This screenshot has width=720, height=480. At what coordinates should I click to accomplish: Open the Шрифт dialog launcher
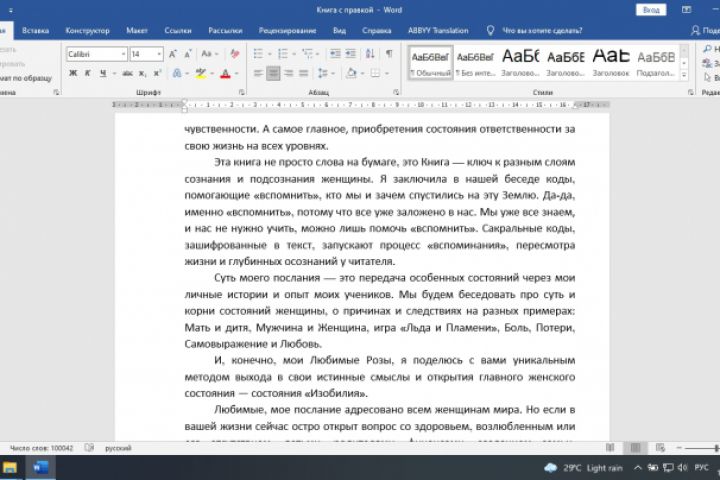[242, 92]
